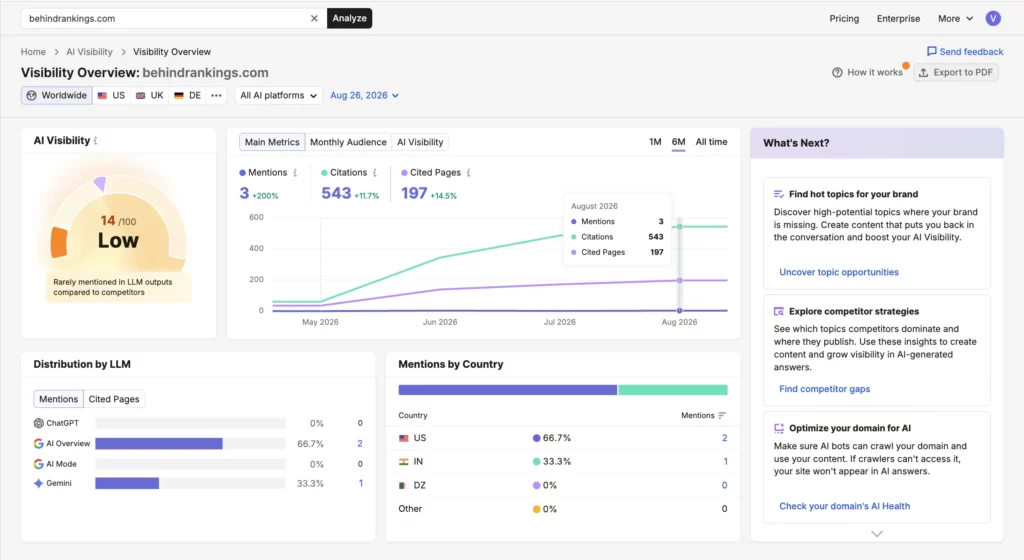1024x560 pixels.
Task: Switch to AI Visibility chart tab
Action: pos(420,142)
